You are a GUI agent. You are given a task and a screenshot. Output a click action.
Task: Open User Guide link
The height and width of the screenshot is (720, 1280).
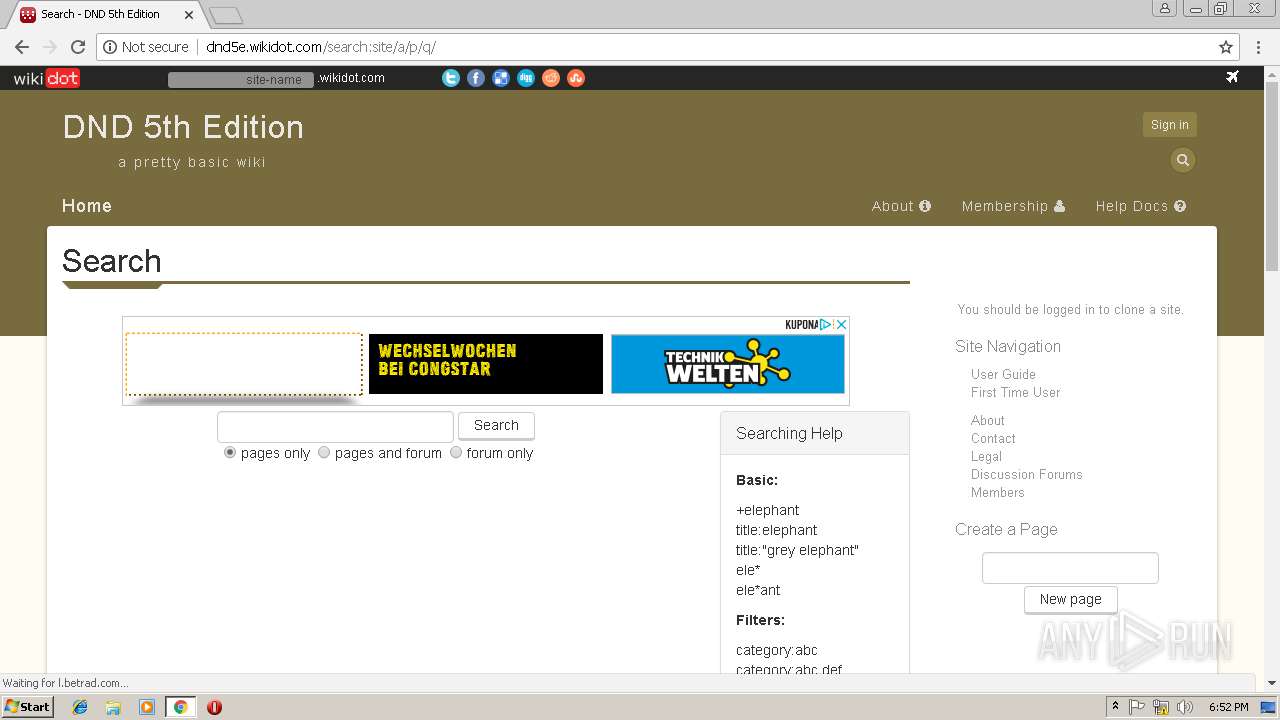click(x=1003, y=374)
